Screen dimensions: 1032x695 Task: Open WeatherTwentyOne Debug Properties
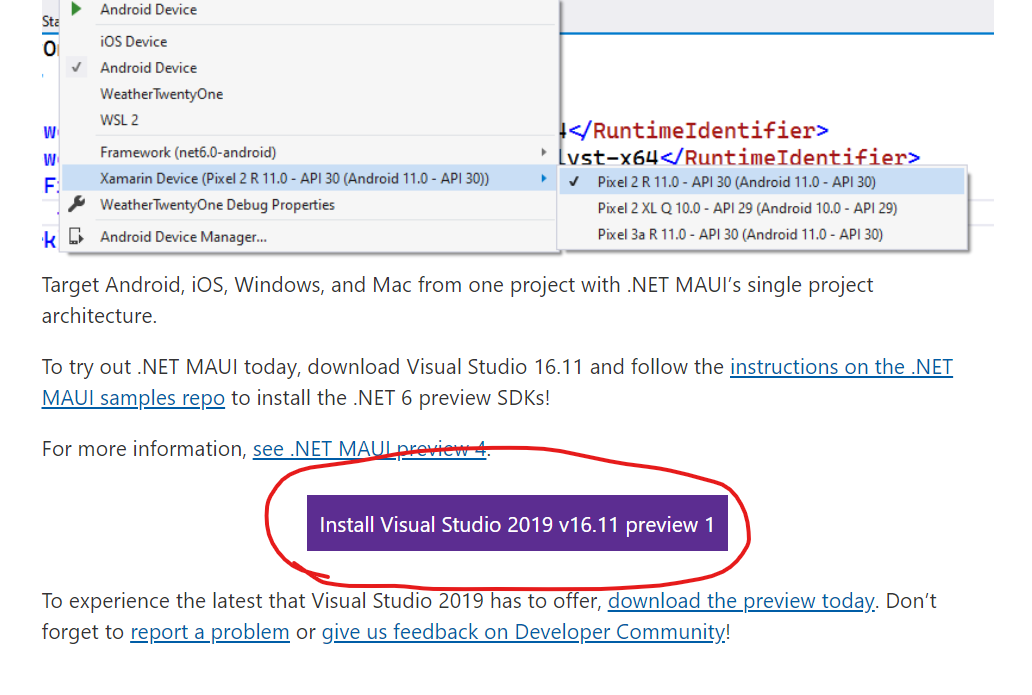point(217,205)
